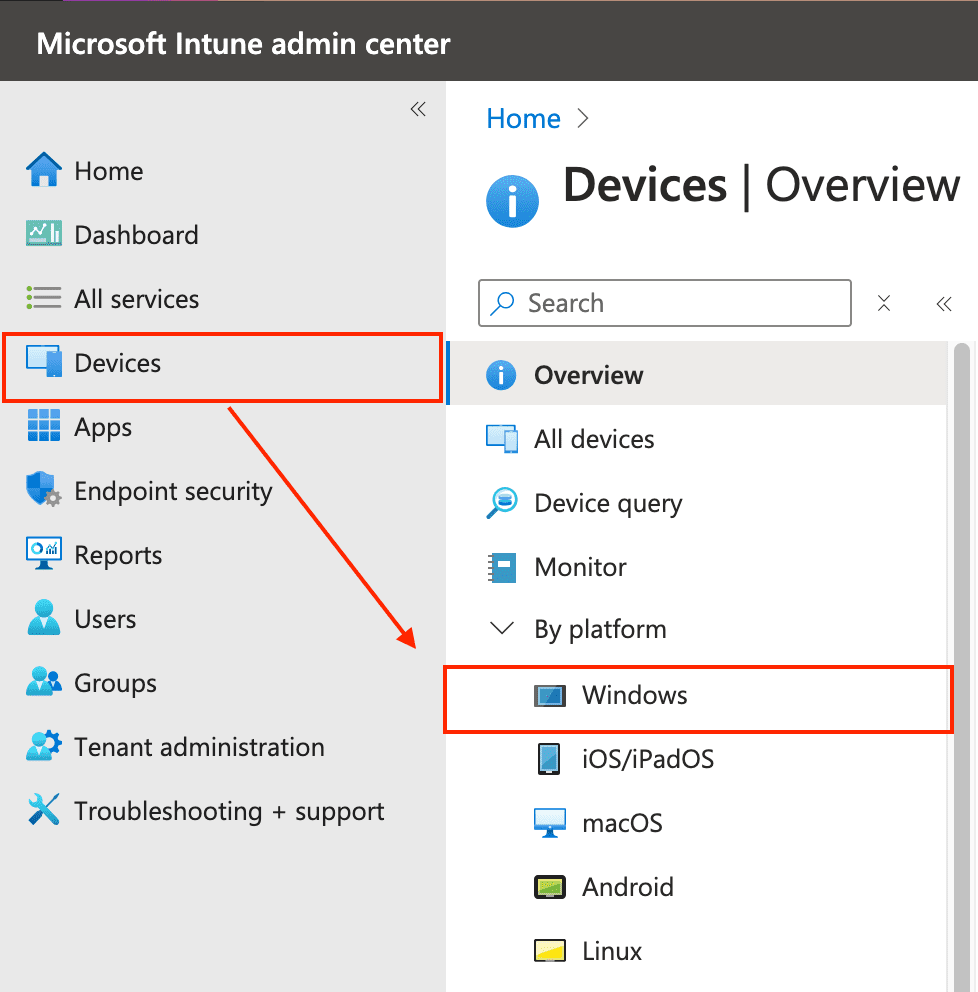Click the Endpoint security shield icon
The image size is (978, 992).
pos(44,491)
